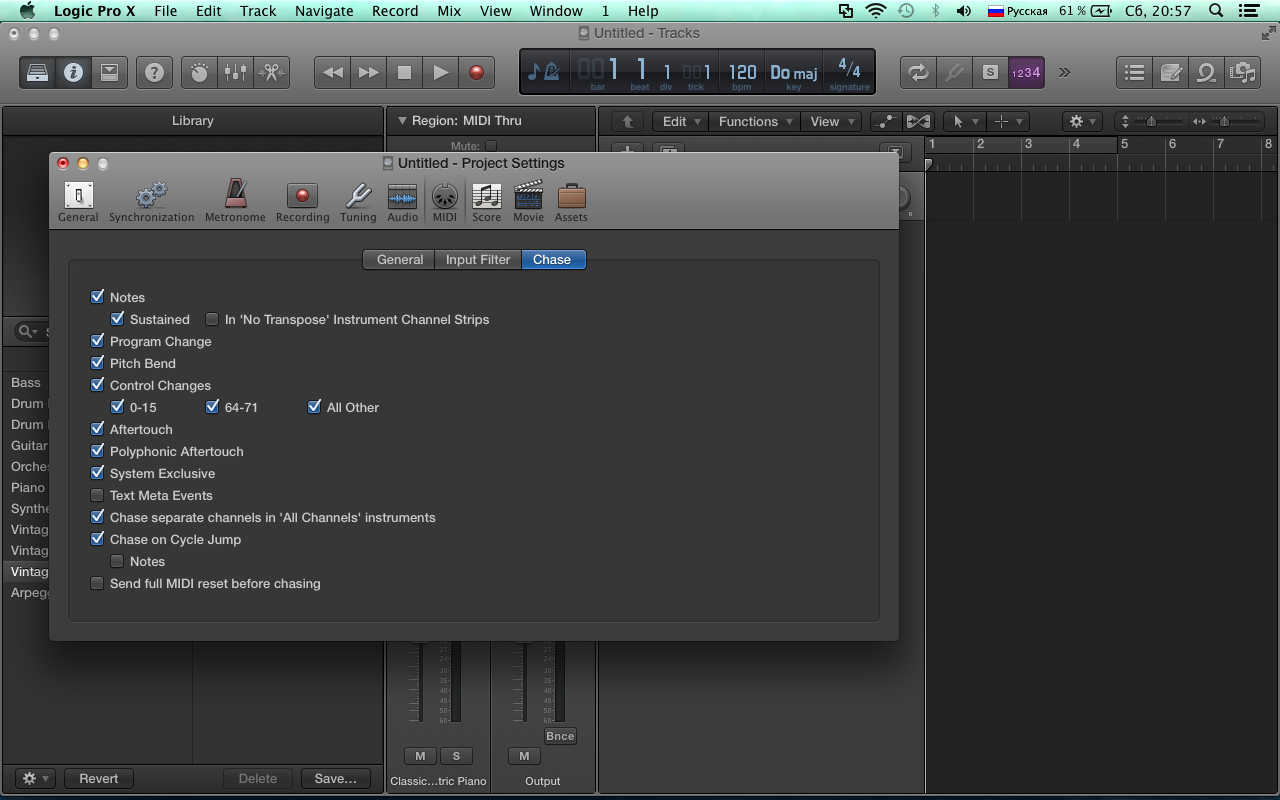Open the File menu
1280x800 pixels.
pos(165,11)
